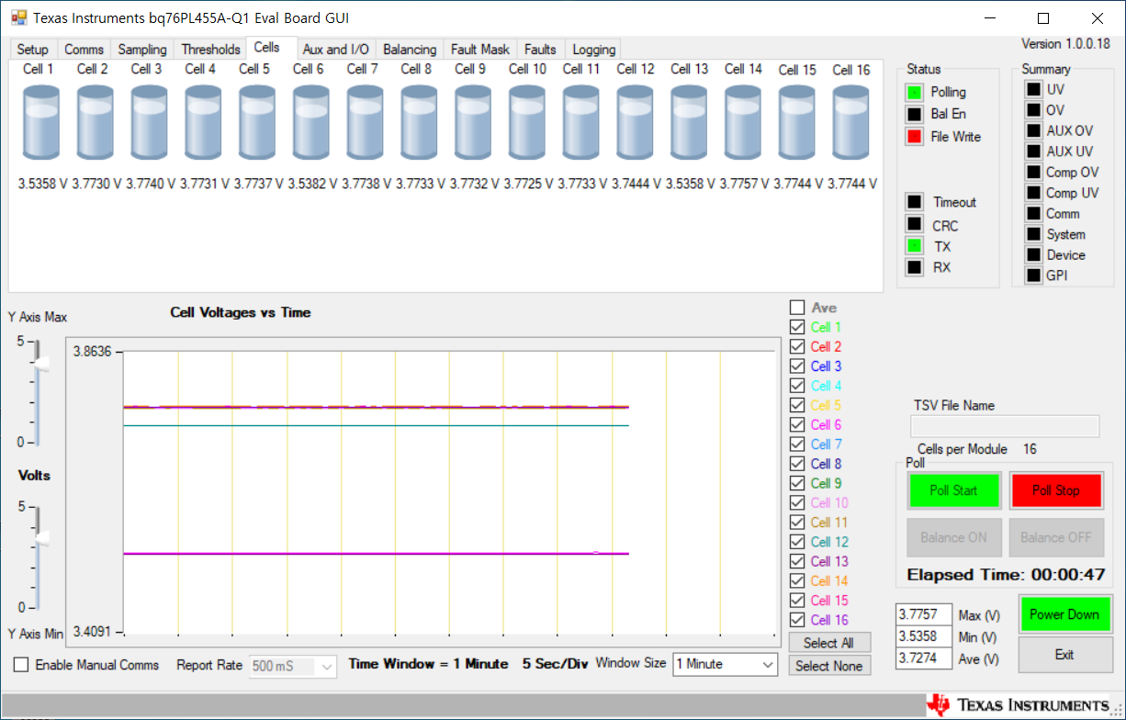The image size is (1126, 720).
Task: Check the Enable Manual Comms checkbox
Action: coord(22,665)
